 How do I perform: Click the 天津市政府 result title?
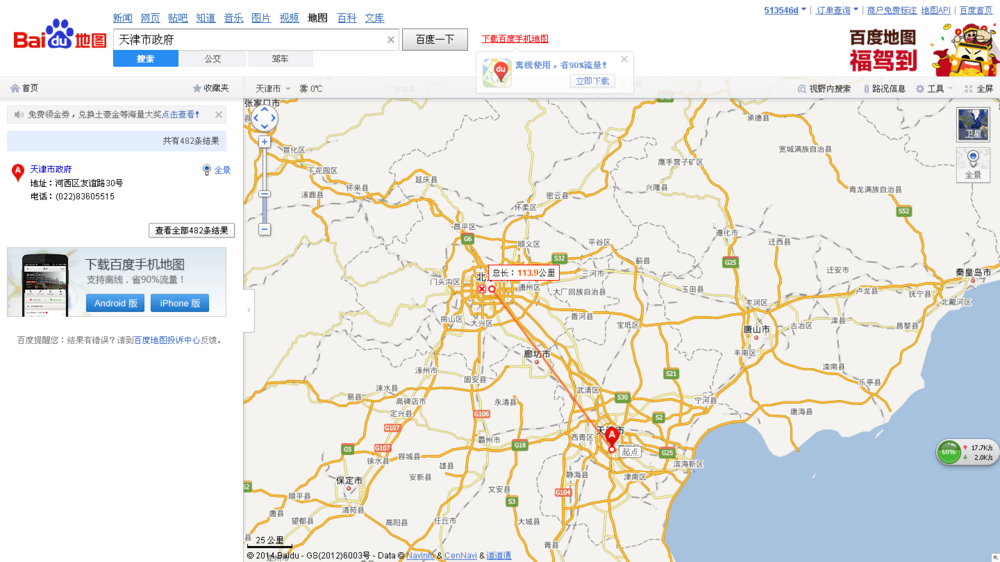click(x=51, y=169)
